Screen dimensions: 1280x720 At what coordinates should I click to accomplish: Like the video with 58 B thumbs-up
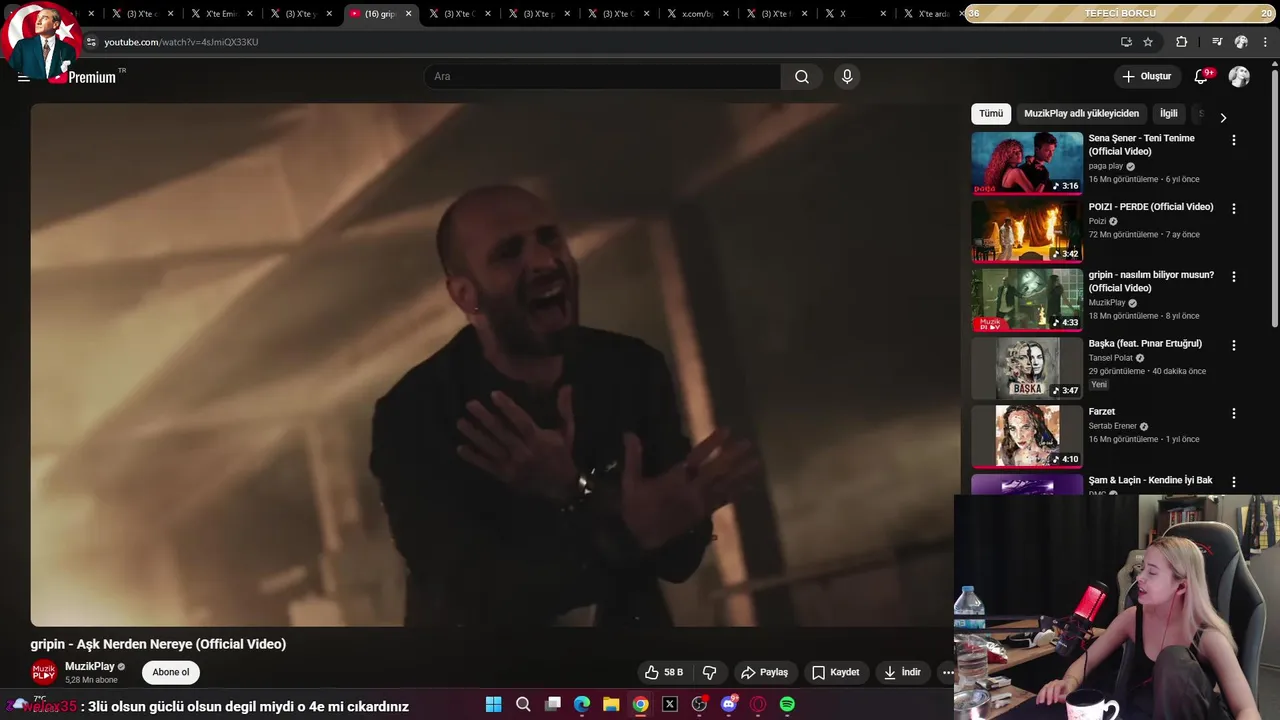coord(664,672)
